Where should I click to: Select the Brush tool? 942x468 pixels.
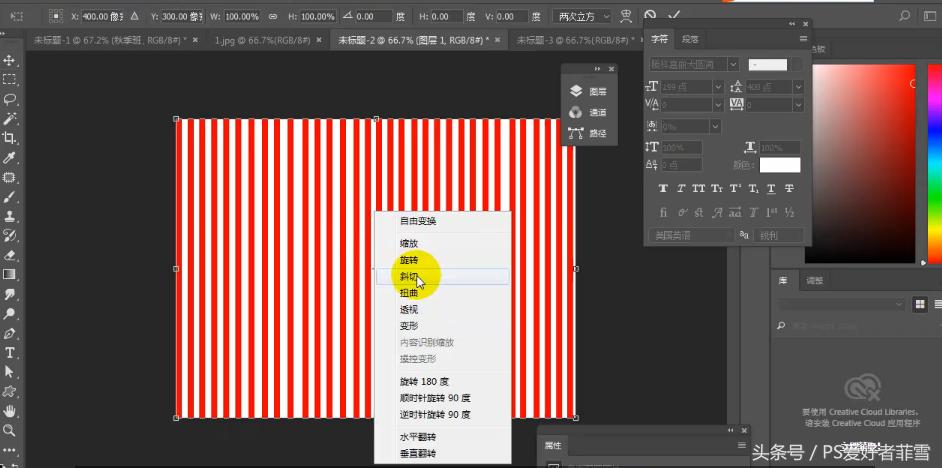tap(9, 196)
